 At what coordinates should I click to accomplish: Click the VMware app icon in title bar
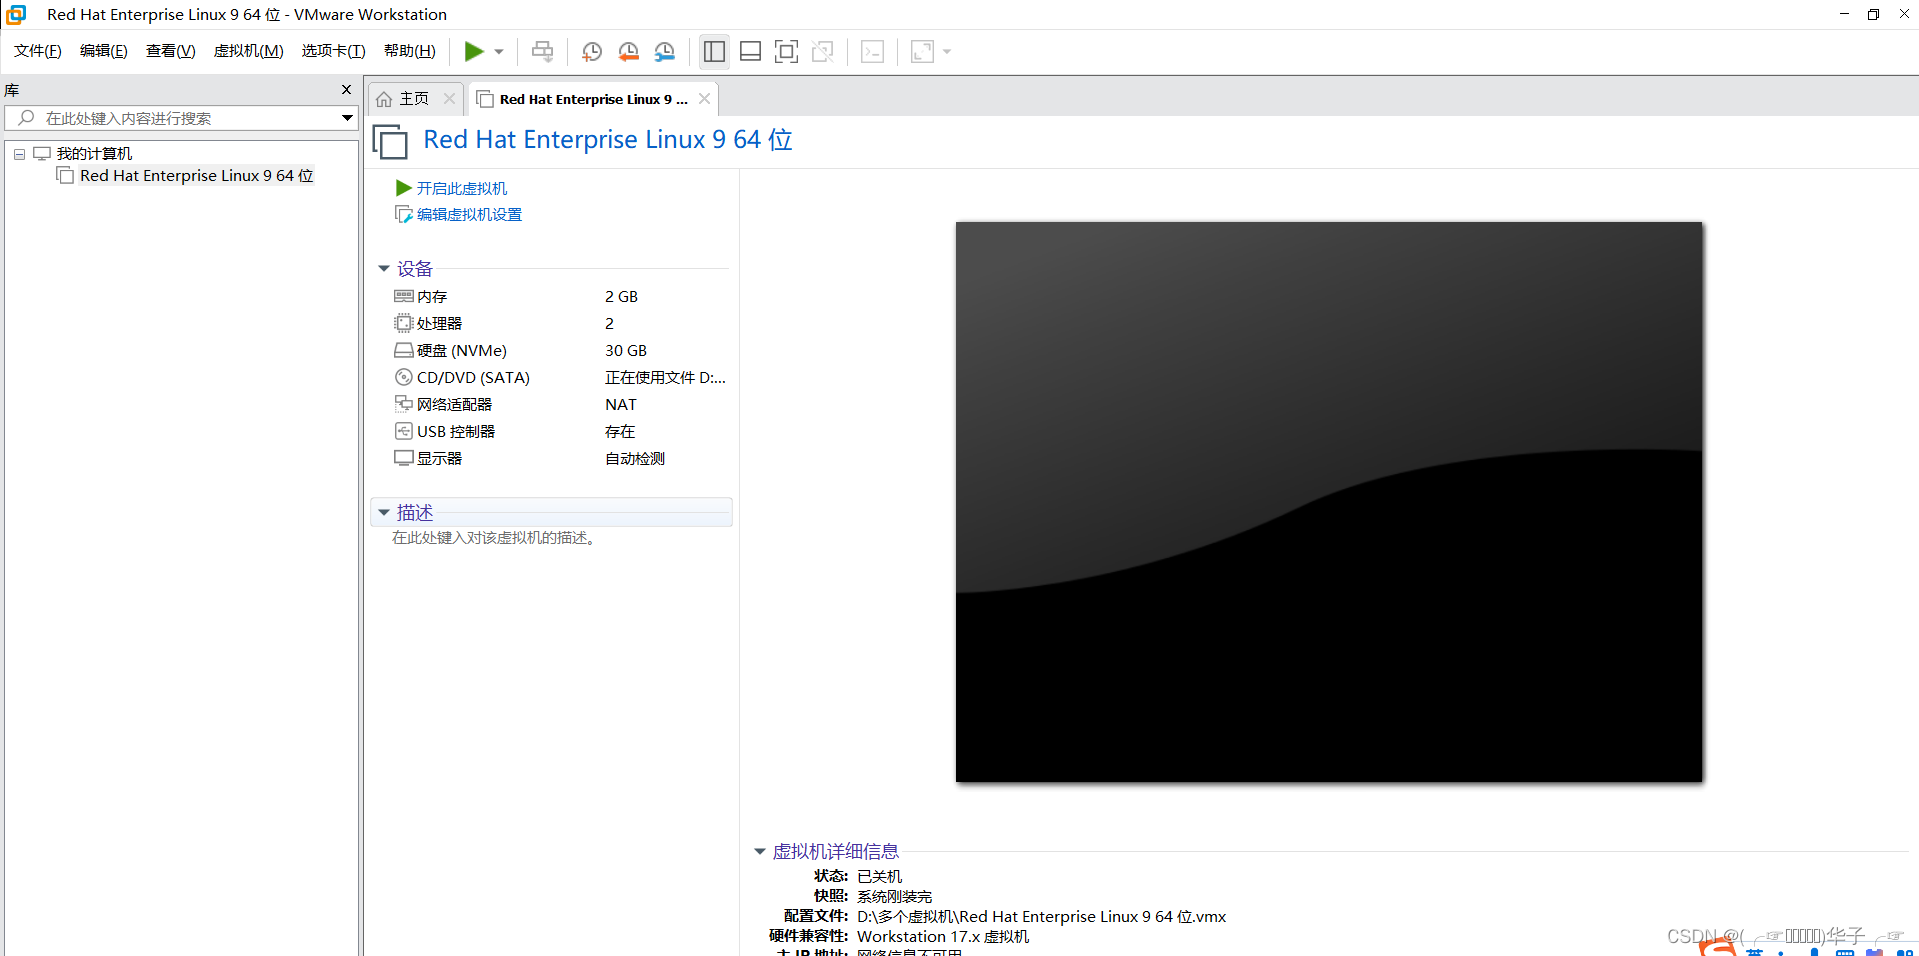16,14
